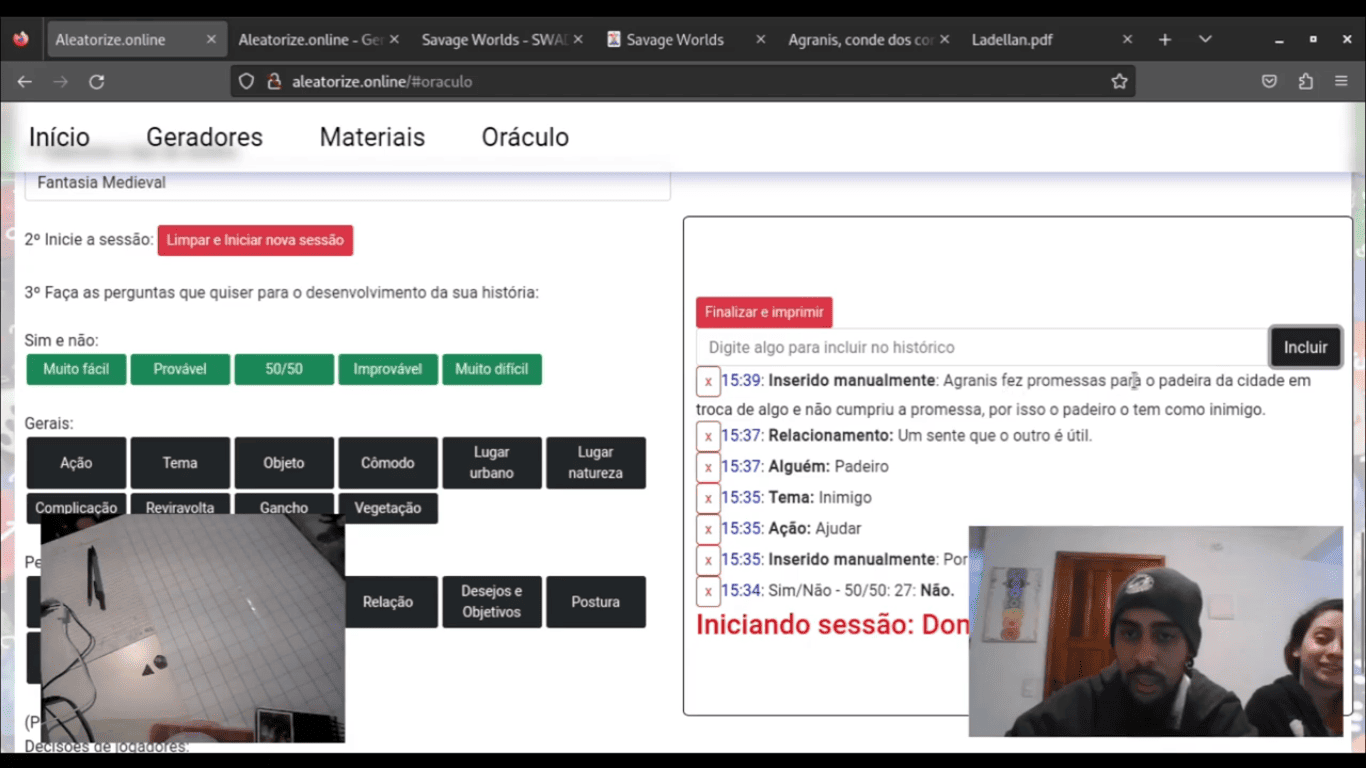Click the browser back arrow
This screenshot has width=1366, height=768.
pyautogui.click(x=25, y=82)
